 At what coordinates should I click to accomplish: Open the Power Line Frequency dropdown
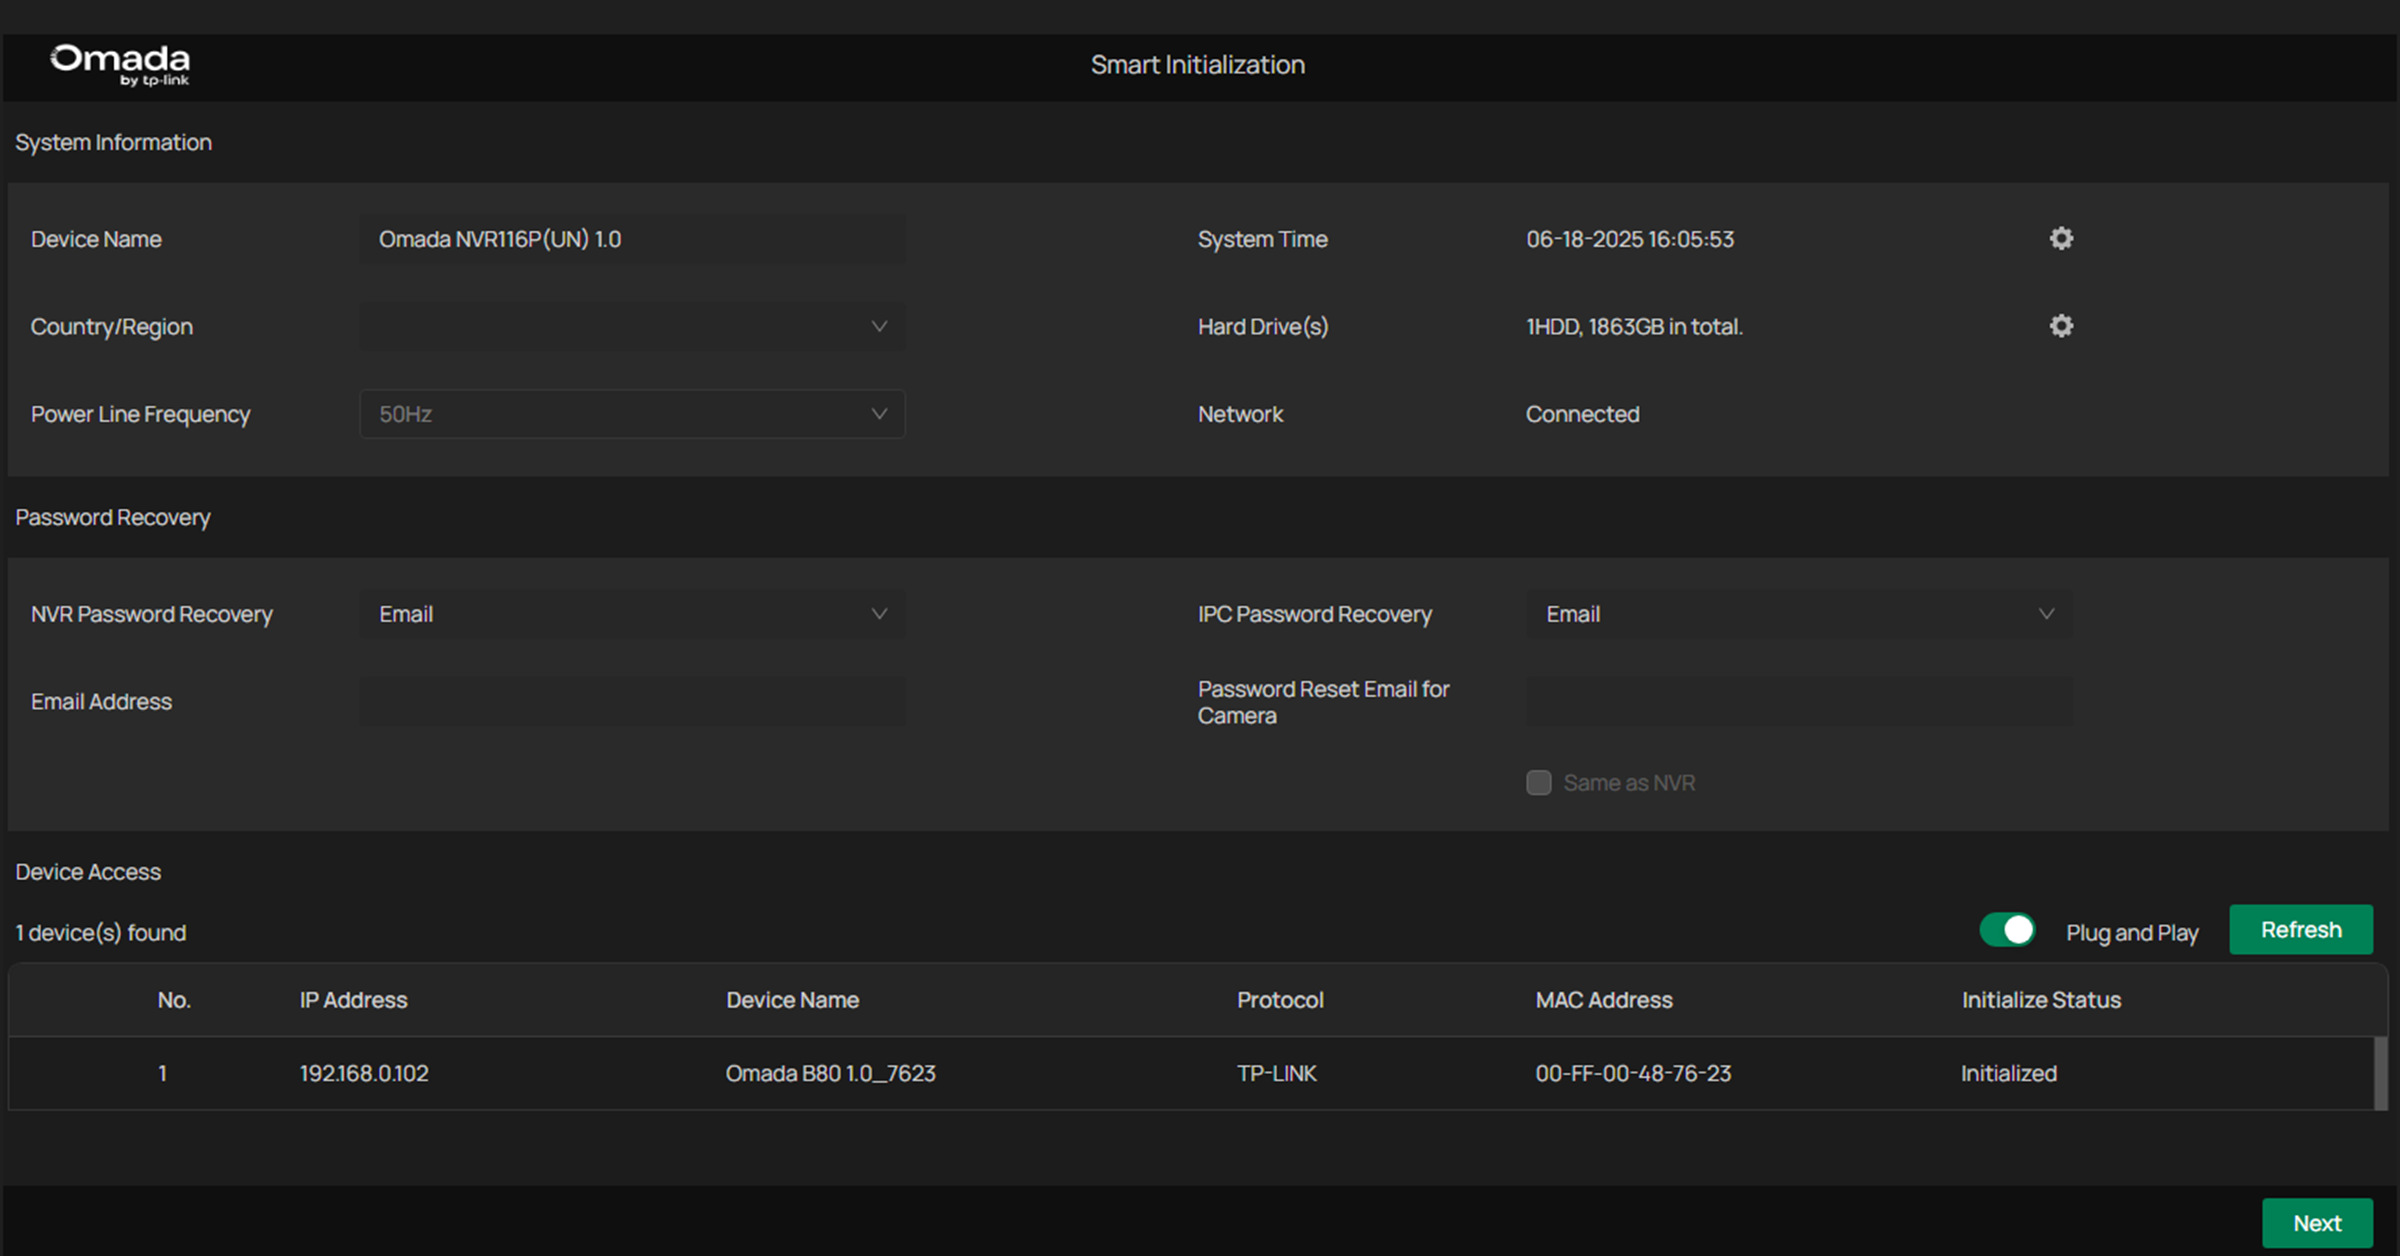click(x=632, y=414)
